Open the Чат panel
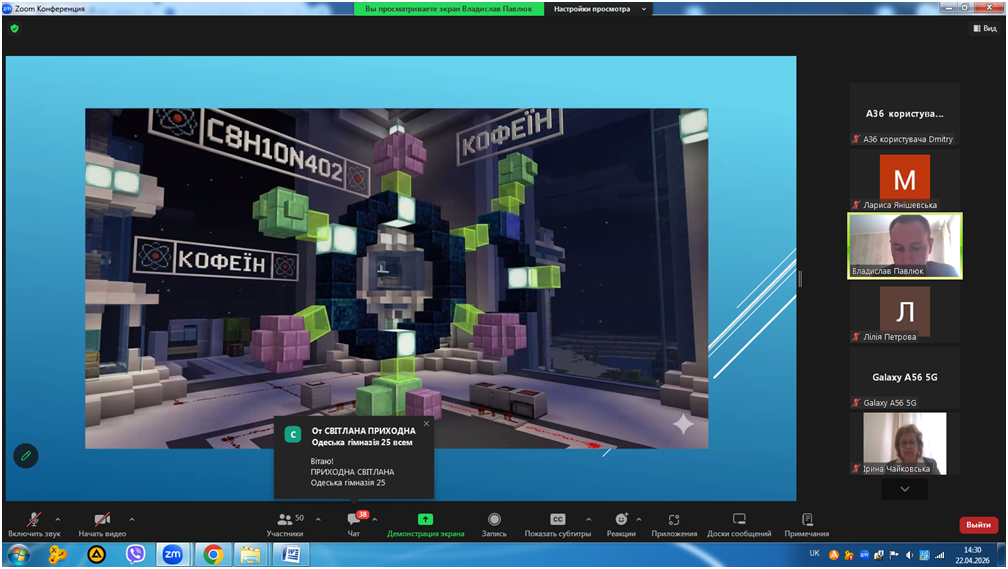 [353, 522]
